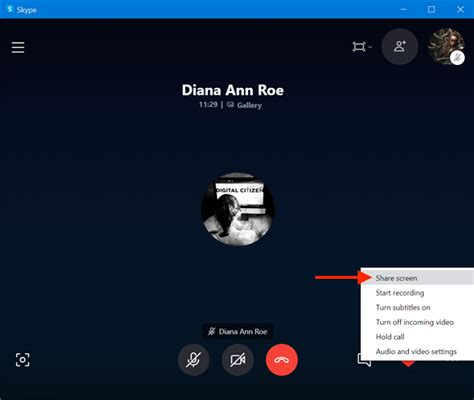Image resolution: width=474 pixels, height=400 pixels.
Task: Click Diana Ann Roe's round avatar
Action: [238, 209]
